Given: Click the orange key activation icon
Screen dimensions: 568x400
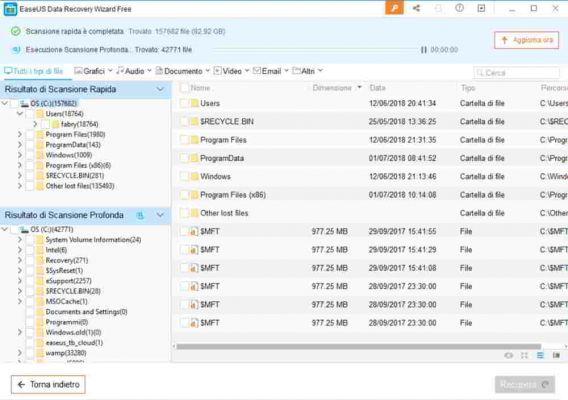Looking at the screenshot, I should pos(394,8).
